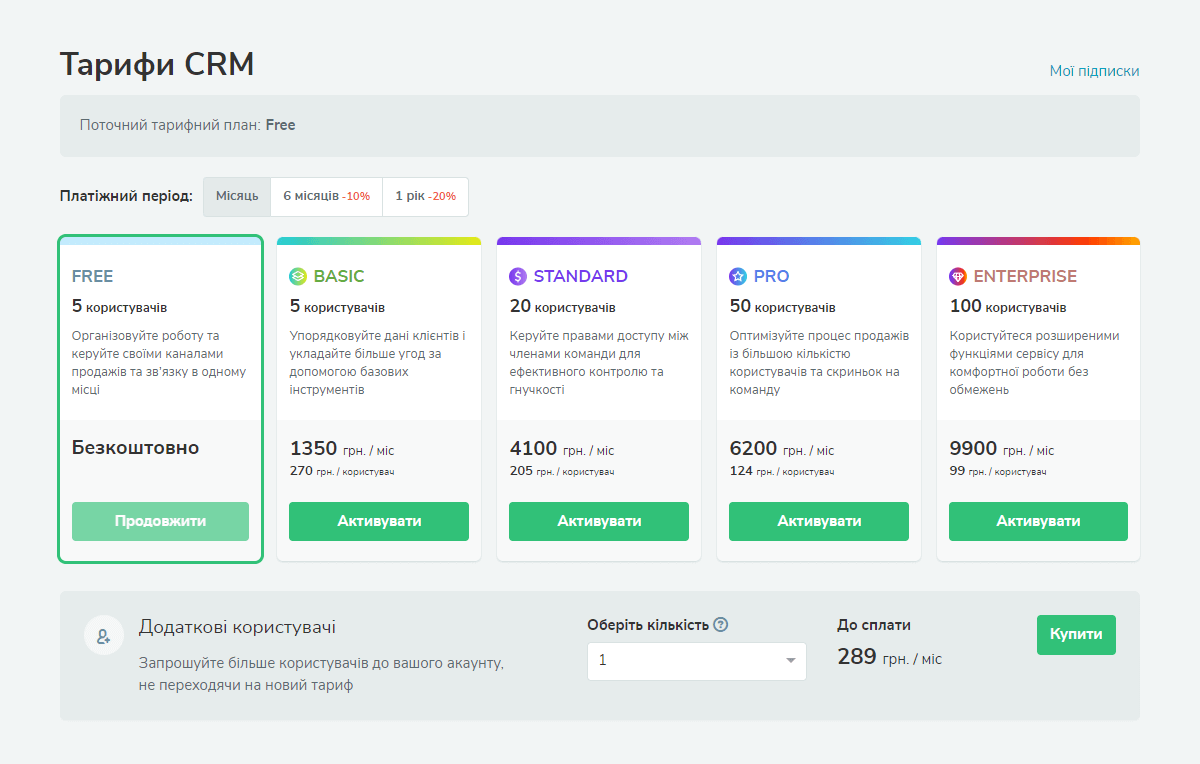Activate the STANDARD tariff plan
The height and width of the screenshot is (764, 1200).
point(598,521)
